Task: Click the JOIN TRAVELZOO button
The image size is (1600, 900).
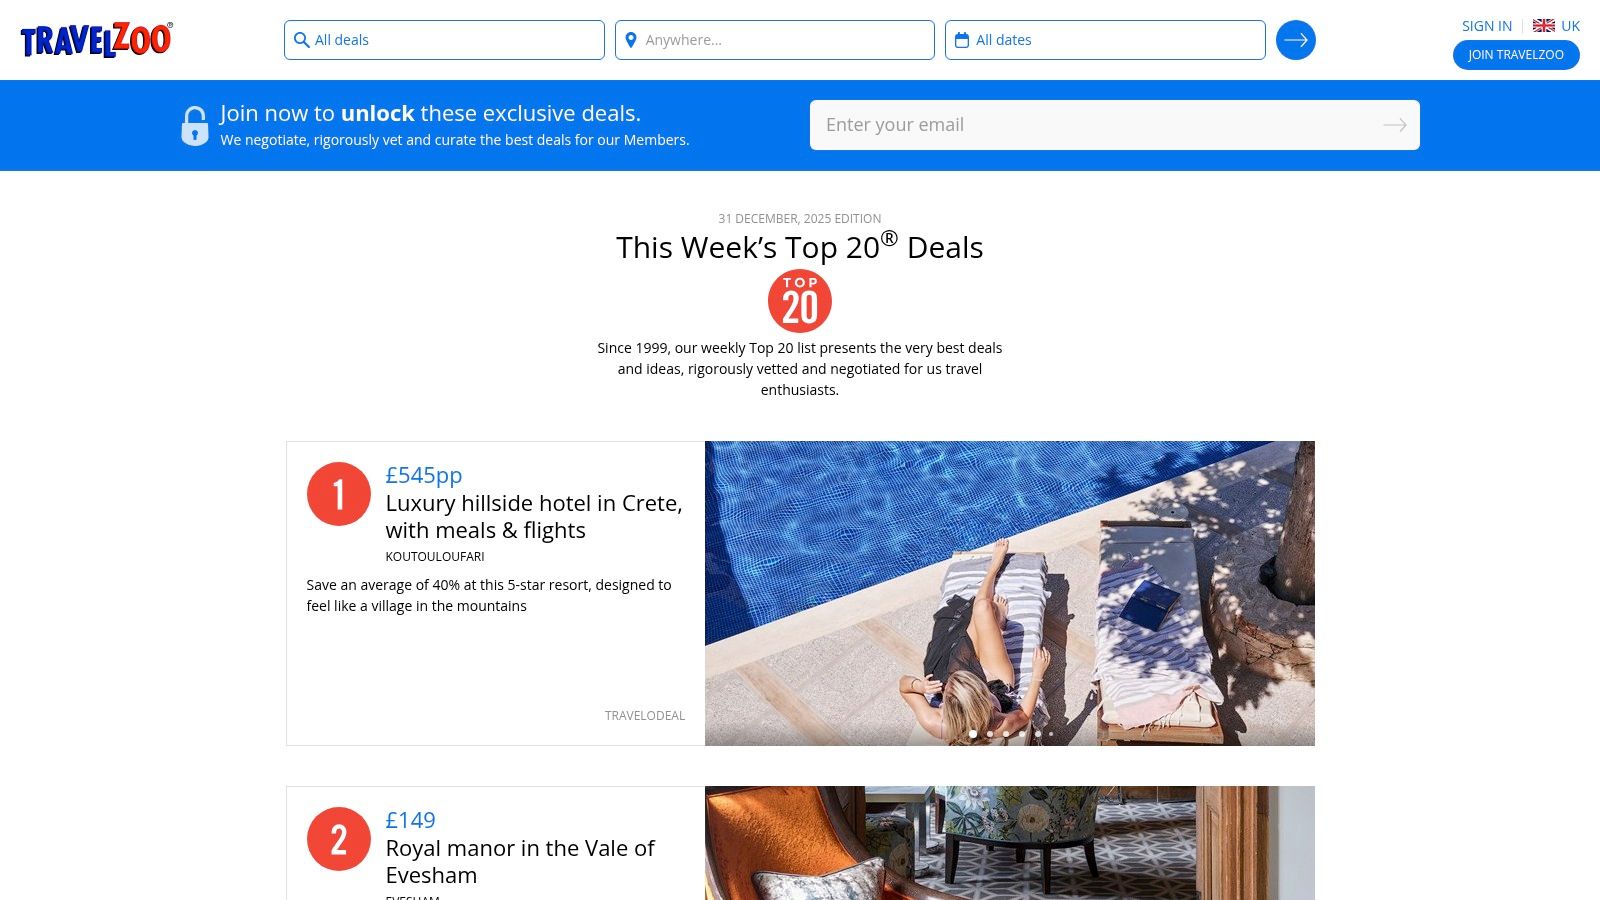Action: coord(1516,55)
